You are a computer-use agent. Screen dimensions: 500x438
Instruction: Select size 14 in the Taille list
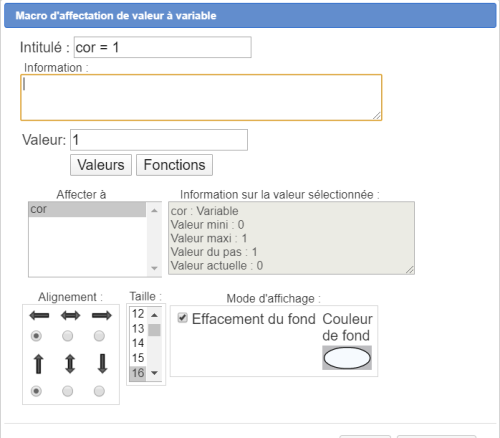[138, 343]
